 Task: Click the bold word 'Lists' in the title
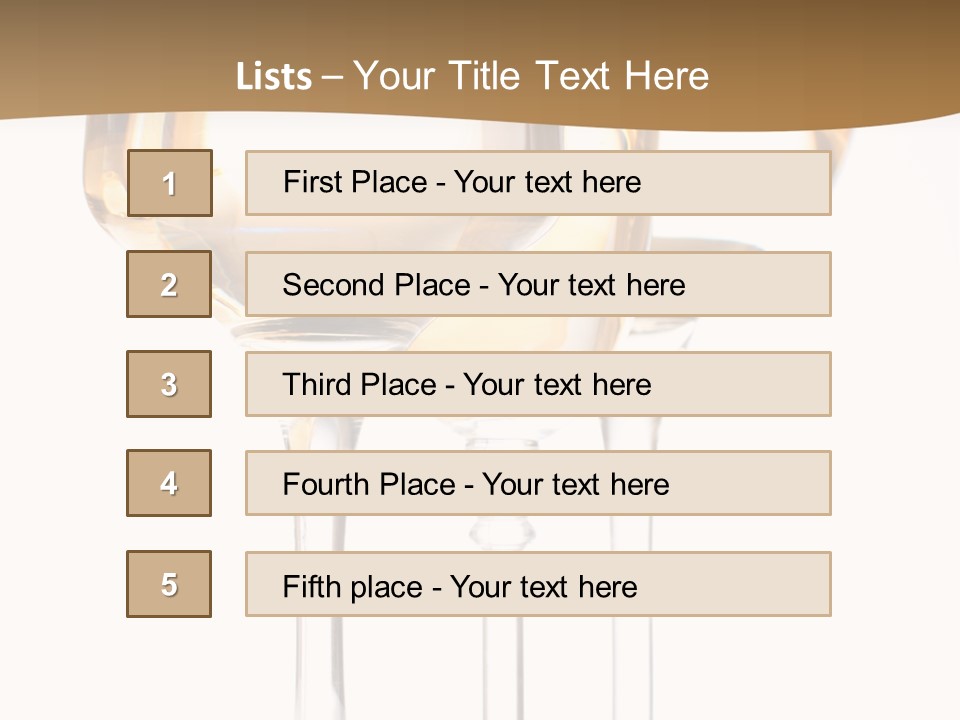pyautogui.click(x=273, y=77)
